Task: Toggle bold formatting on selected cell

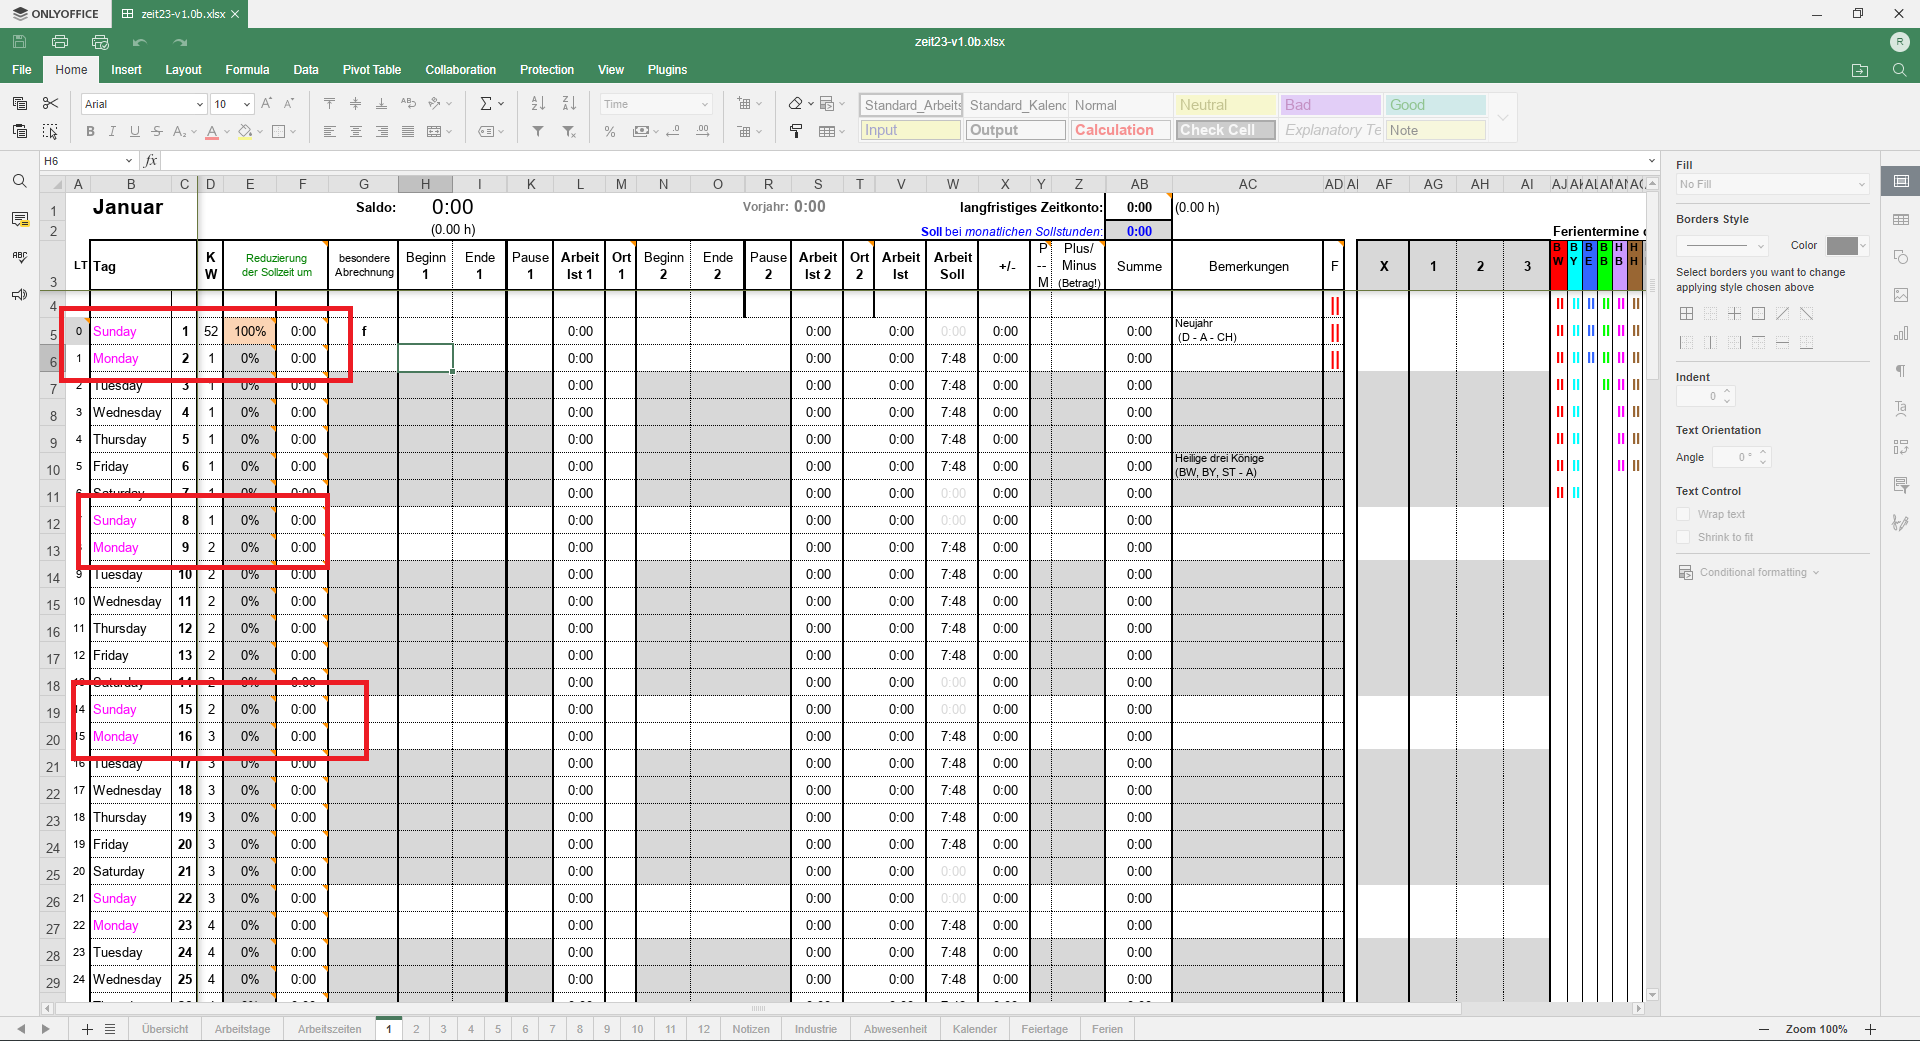Action: pyautogui.click(x=90, y=131)
